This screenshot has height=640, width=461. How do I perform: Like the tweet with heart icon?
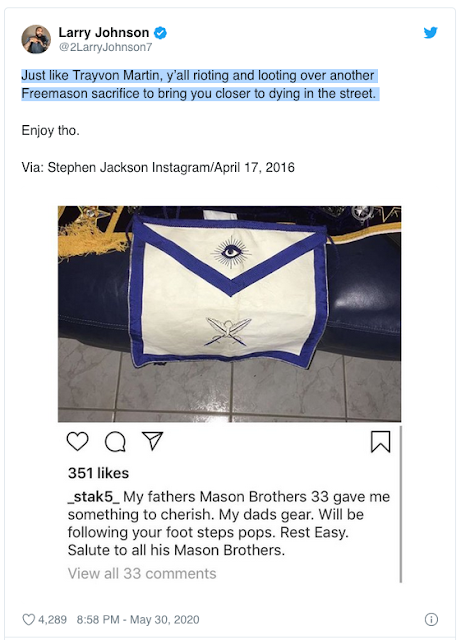[28, 620]
